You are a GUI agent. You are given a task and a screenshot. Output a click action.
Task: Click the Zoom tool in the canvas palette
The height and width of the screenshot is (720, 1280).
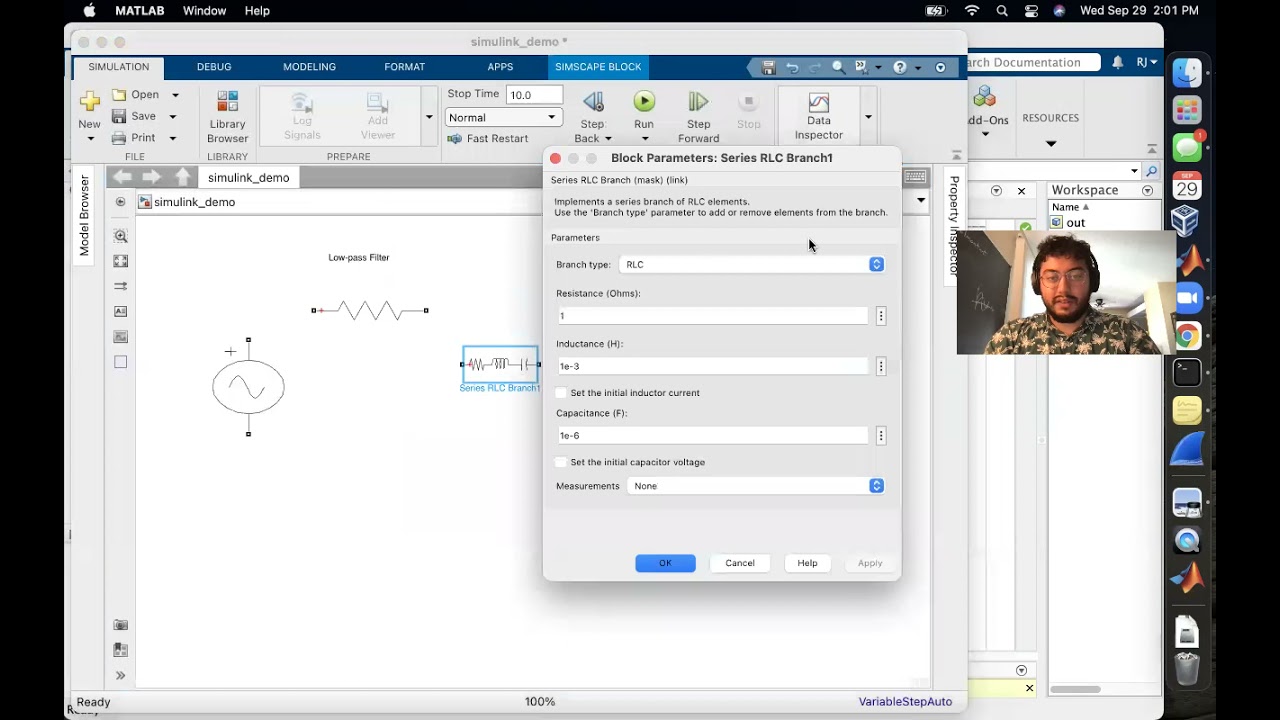[120, 236]
